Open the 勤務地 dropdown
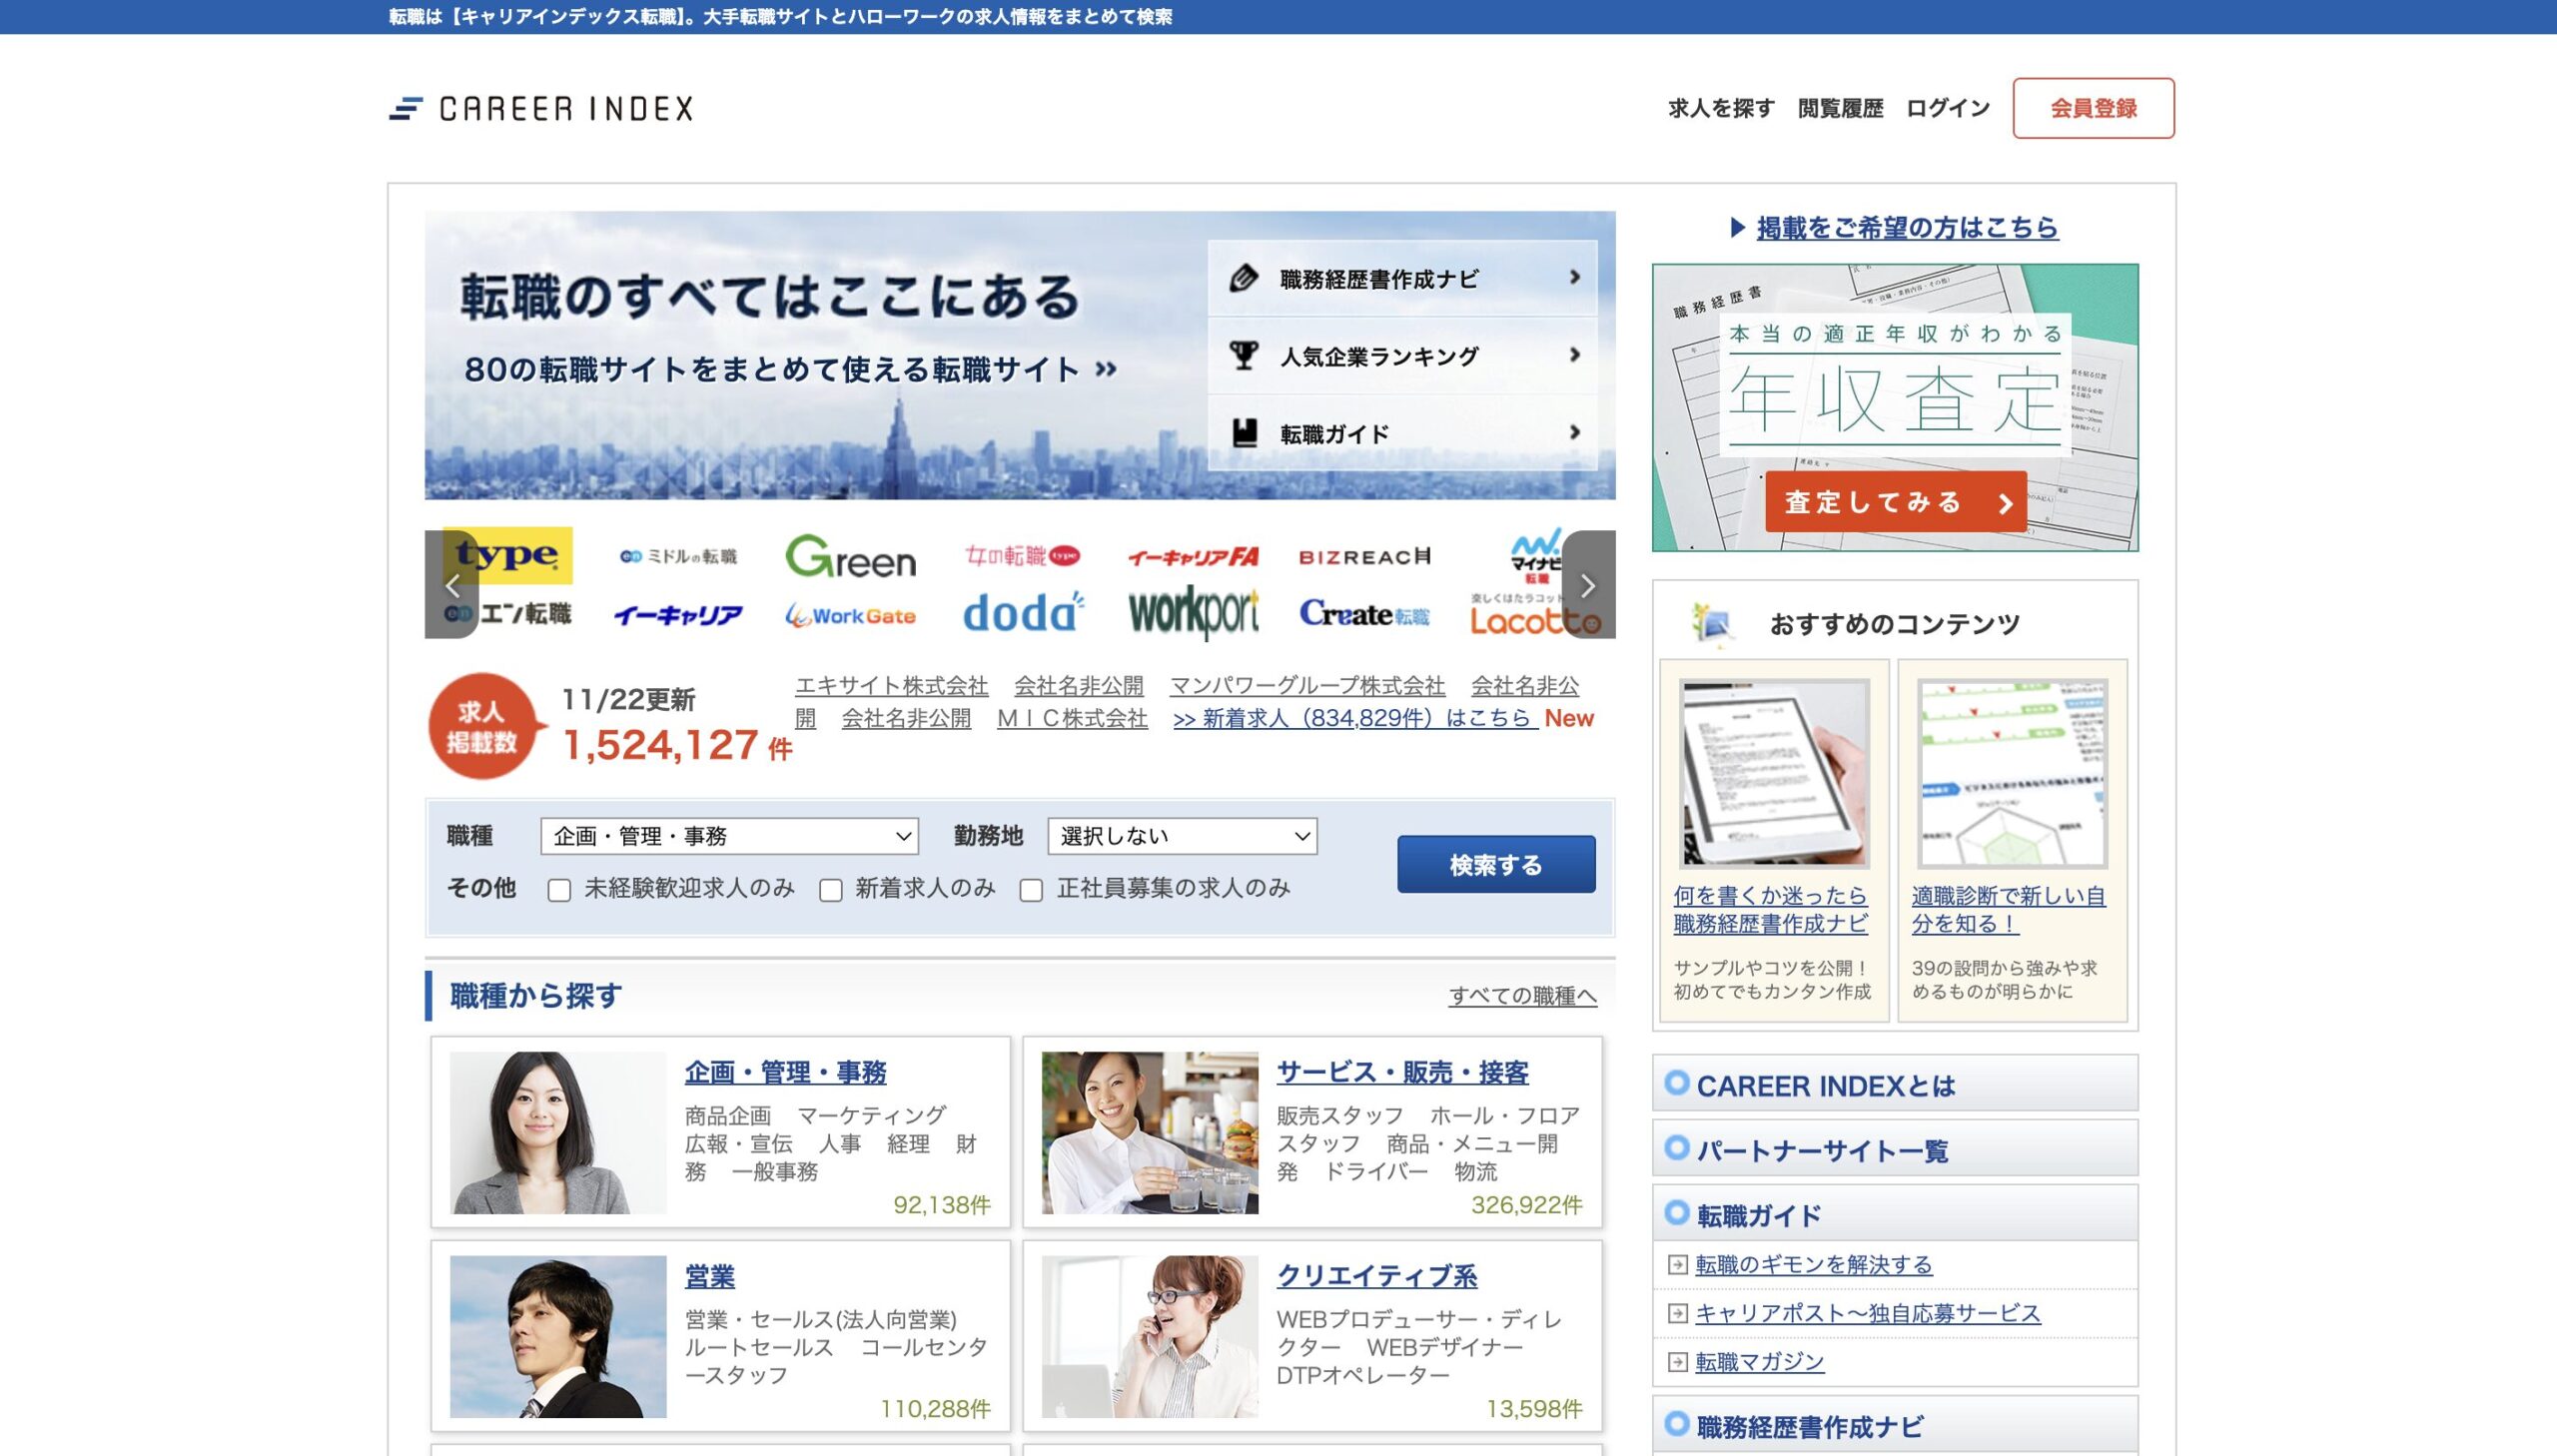The width and height of the screenshot is (2557, 1456). tap(1181, 836)
